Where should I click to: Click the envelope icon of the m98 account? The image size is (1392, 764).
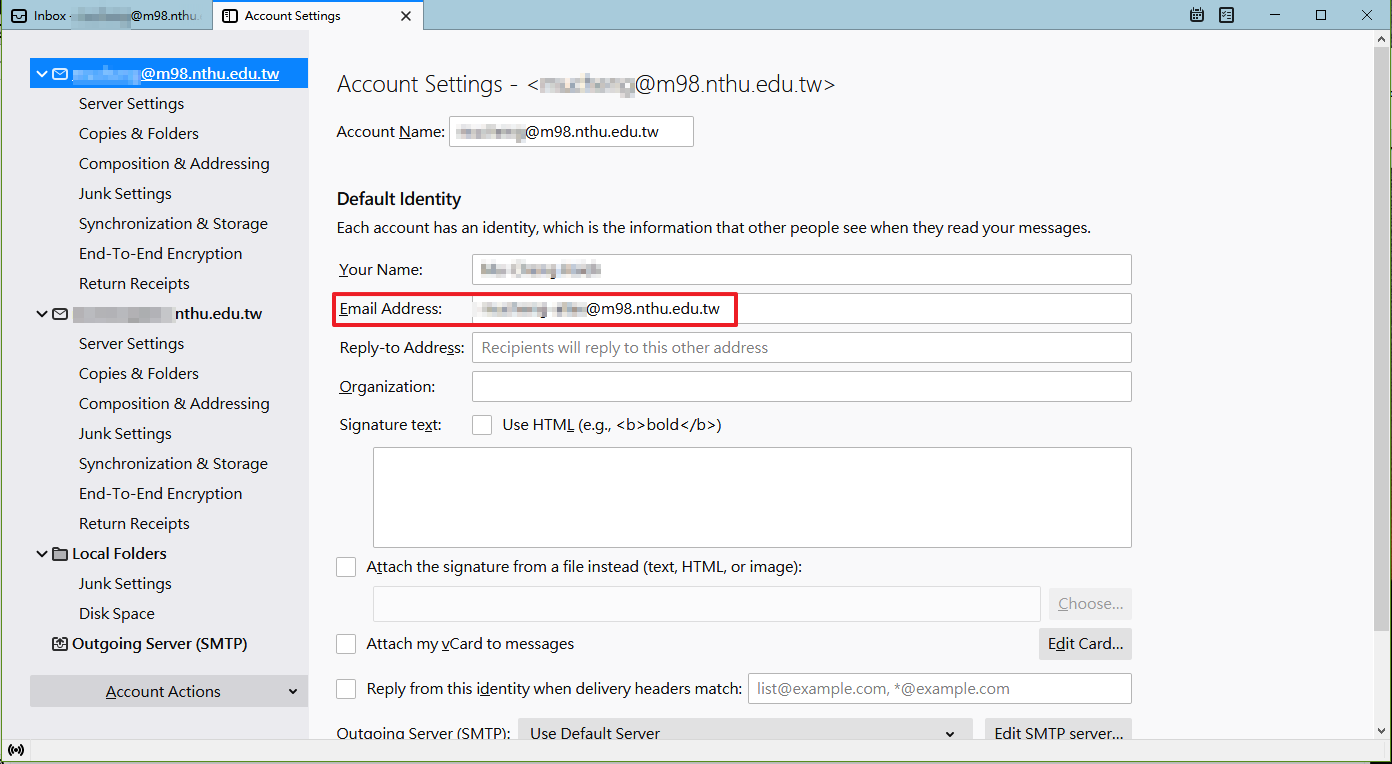coord(60,74)
